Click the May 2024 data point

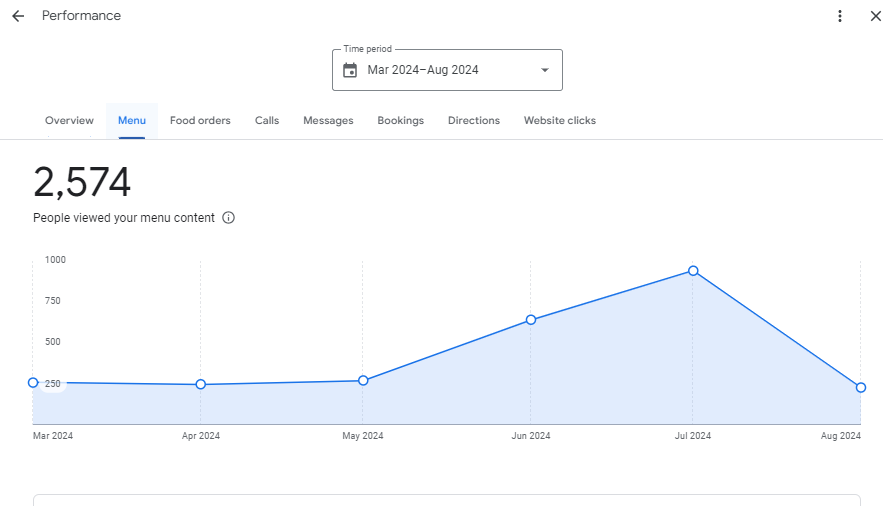(x=363, y=381)
